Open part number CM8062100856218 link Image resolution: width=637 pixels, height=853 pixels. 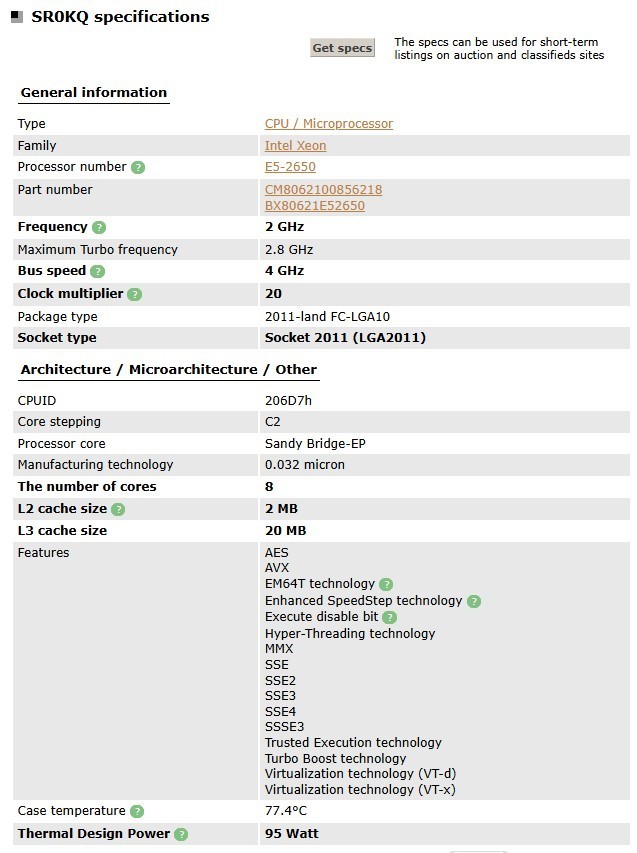323,189
